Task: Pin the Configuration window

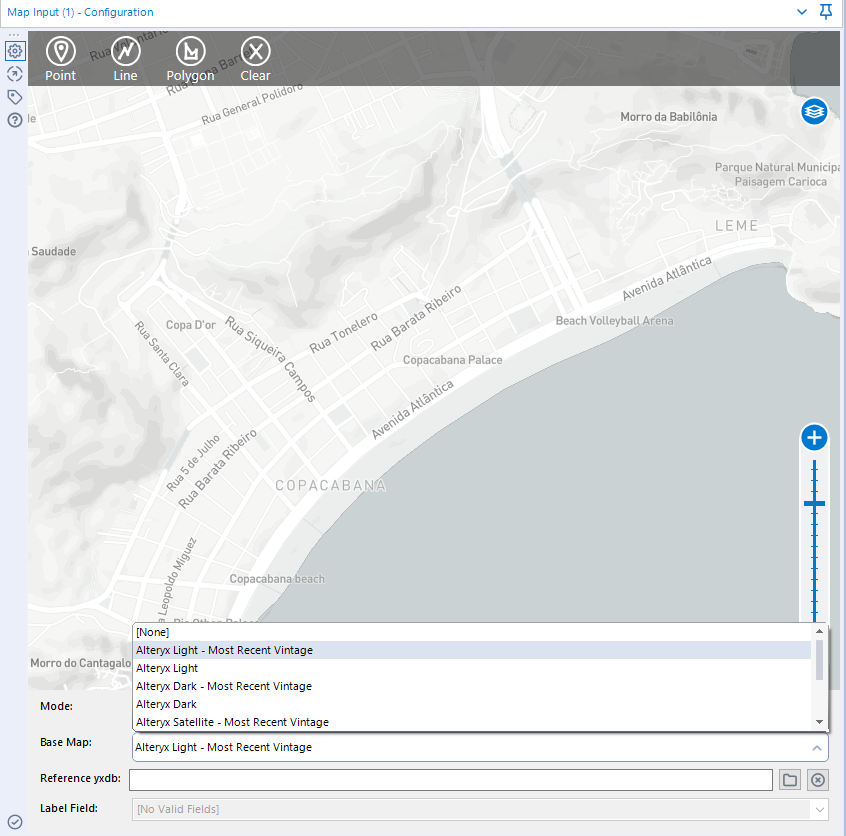Action: 825,11
